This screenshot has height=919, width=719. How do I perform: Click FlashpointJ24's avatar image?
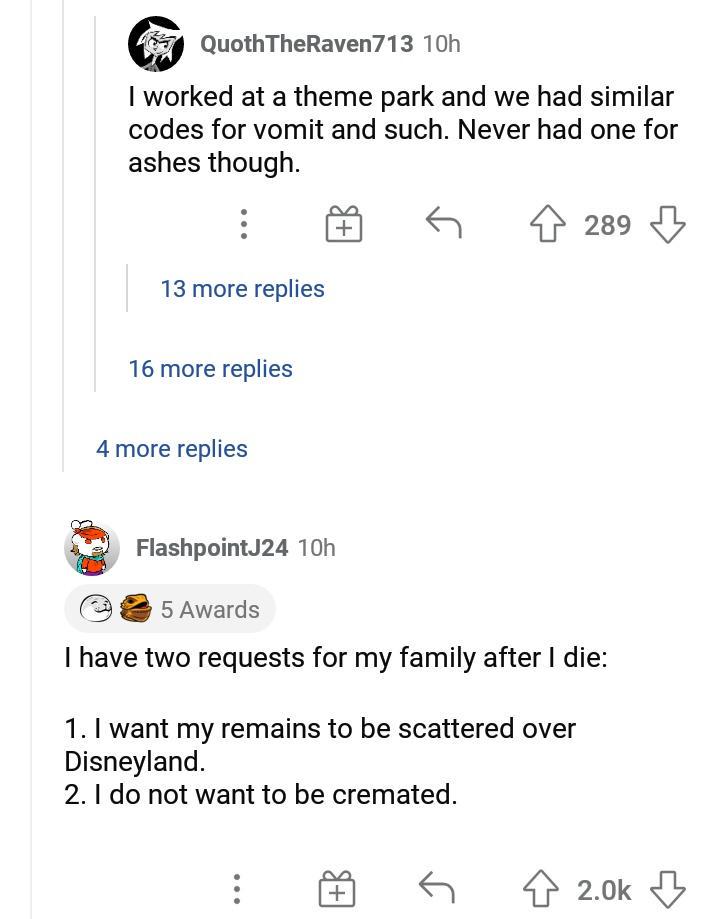(91, 548)
